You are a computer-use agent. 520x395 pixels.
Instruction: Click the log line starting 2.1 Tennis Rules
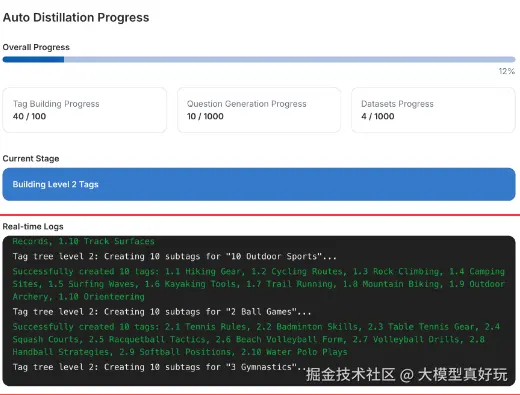(256, 327)
